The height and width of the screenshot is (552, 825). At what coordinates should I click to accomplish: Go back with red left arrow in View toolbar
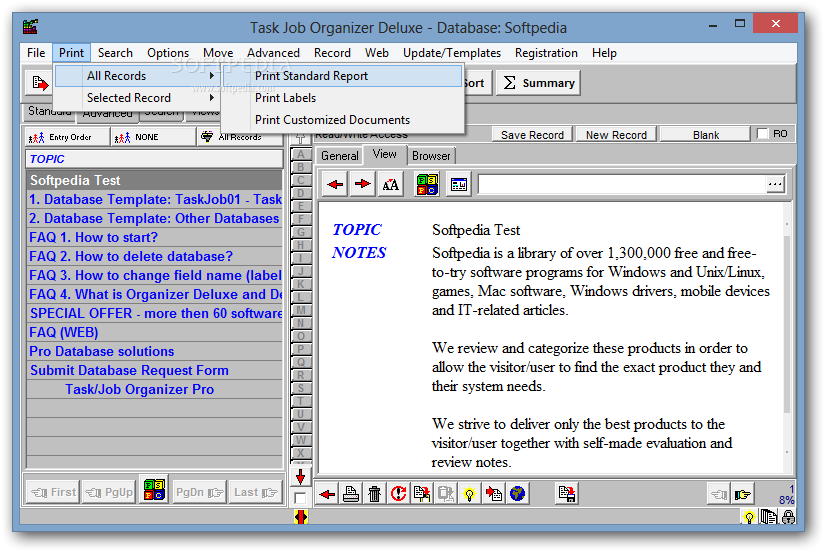pyautogui.click(x=335, y=184)
